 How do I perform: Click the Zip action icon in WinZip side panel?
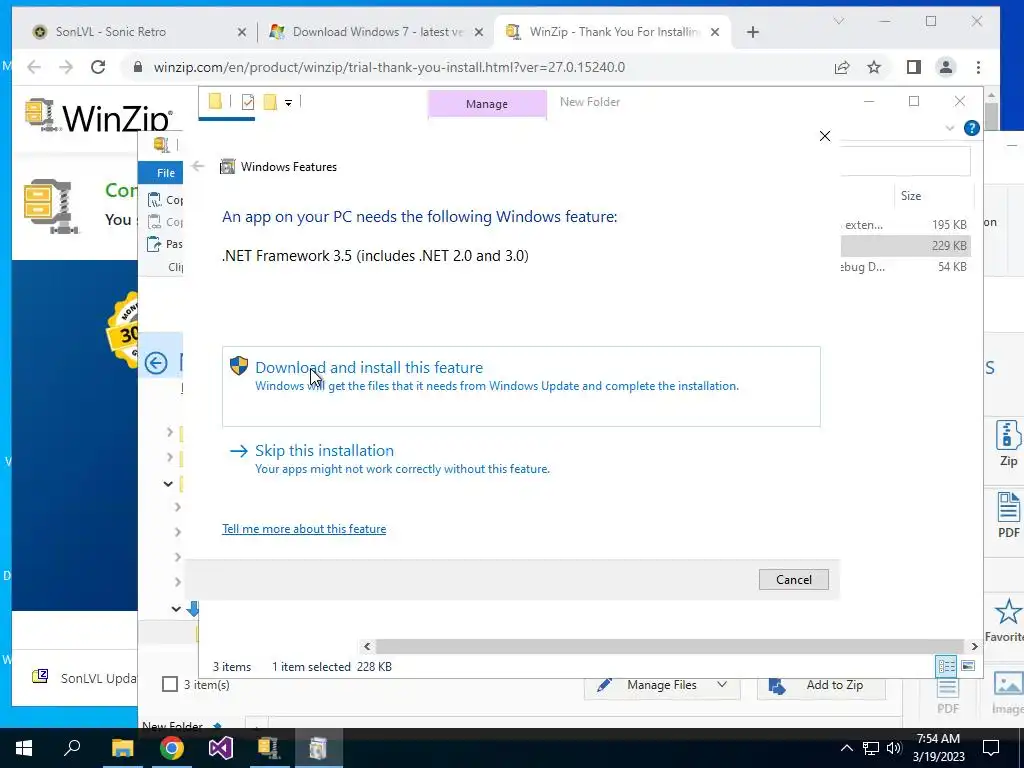1008,443
